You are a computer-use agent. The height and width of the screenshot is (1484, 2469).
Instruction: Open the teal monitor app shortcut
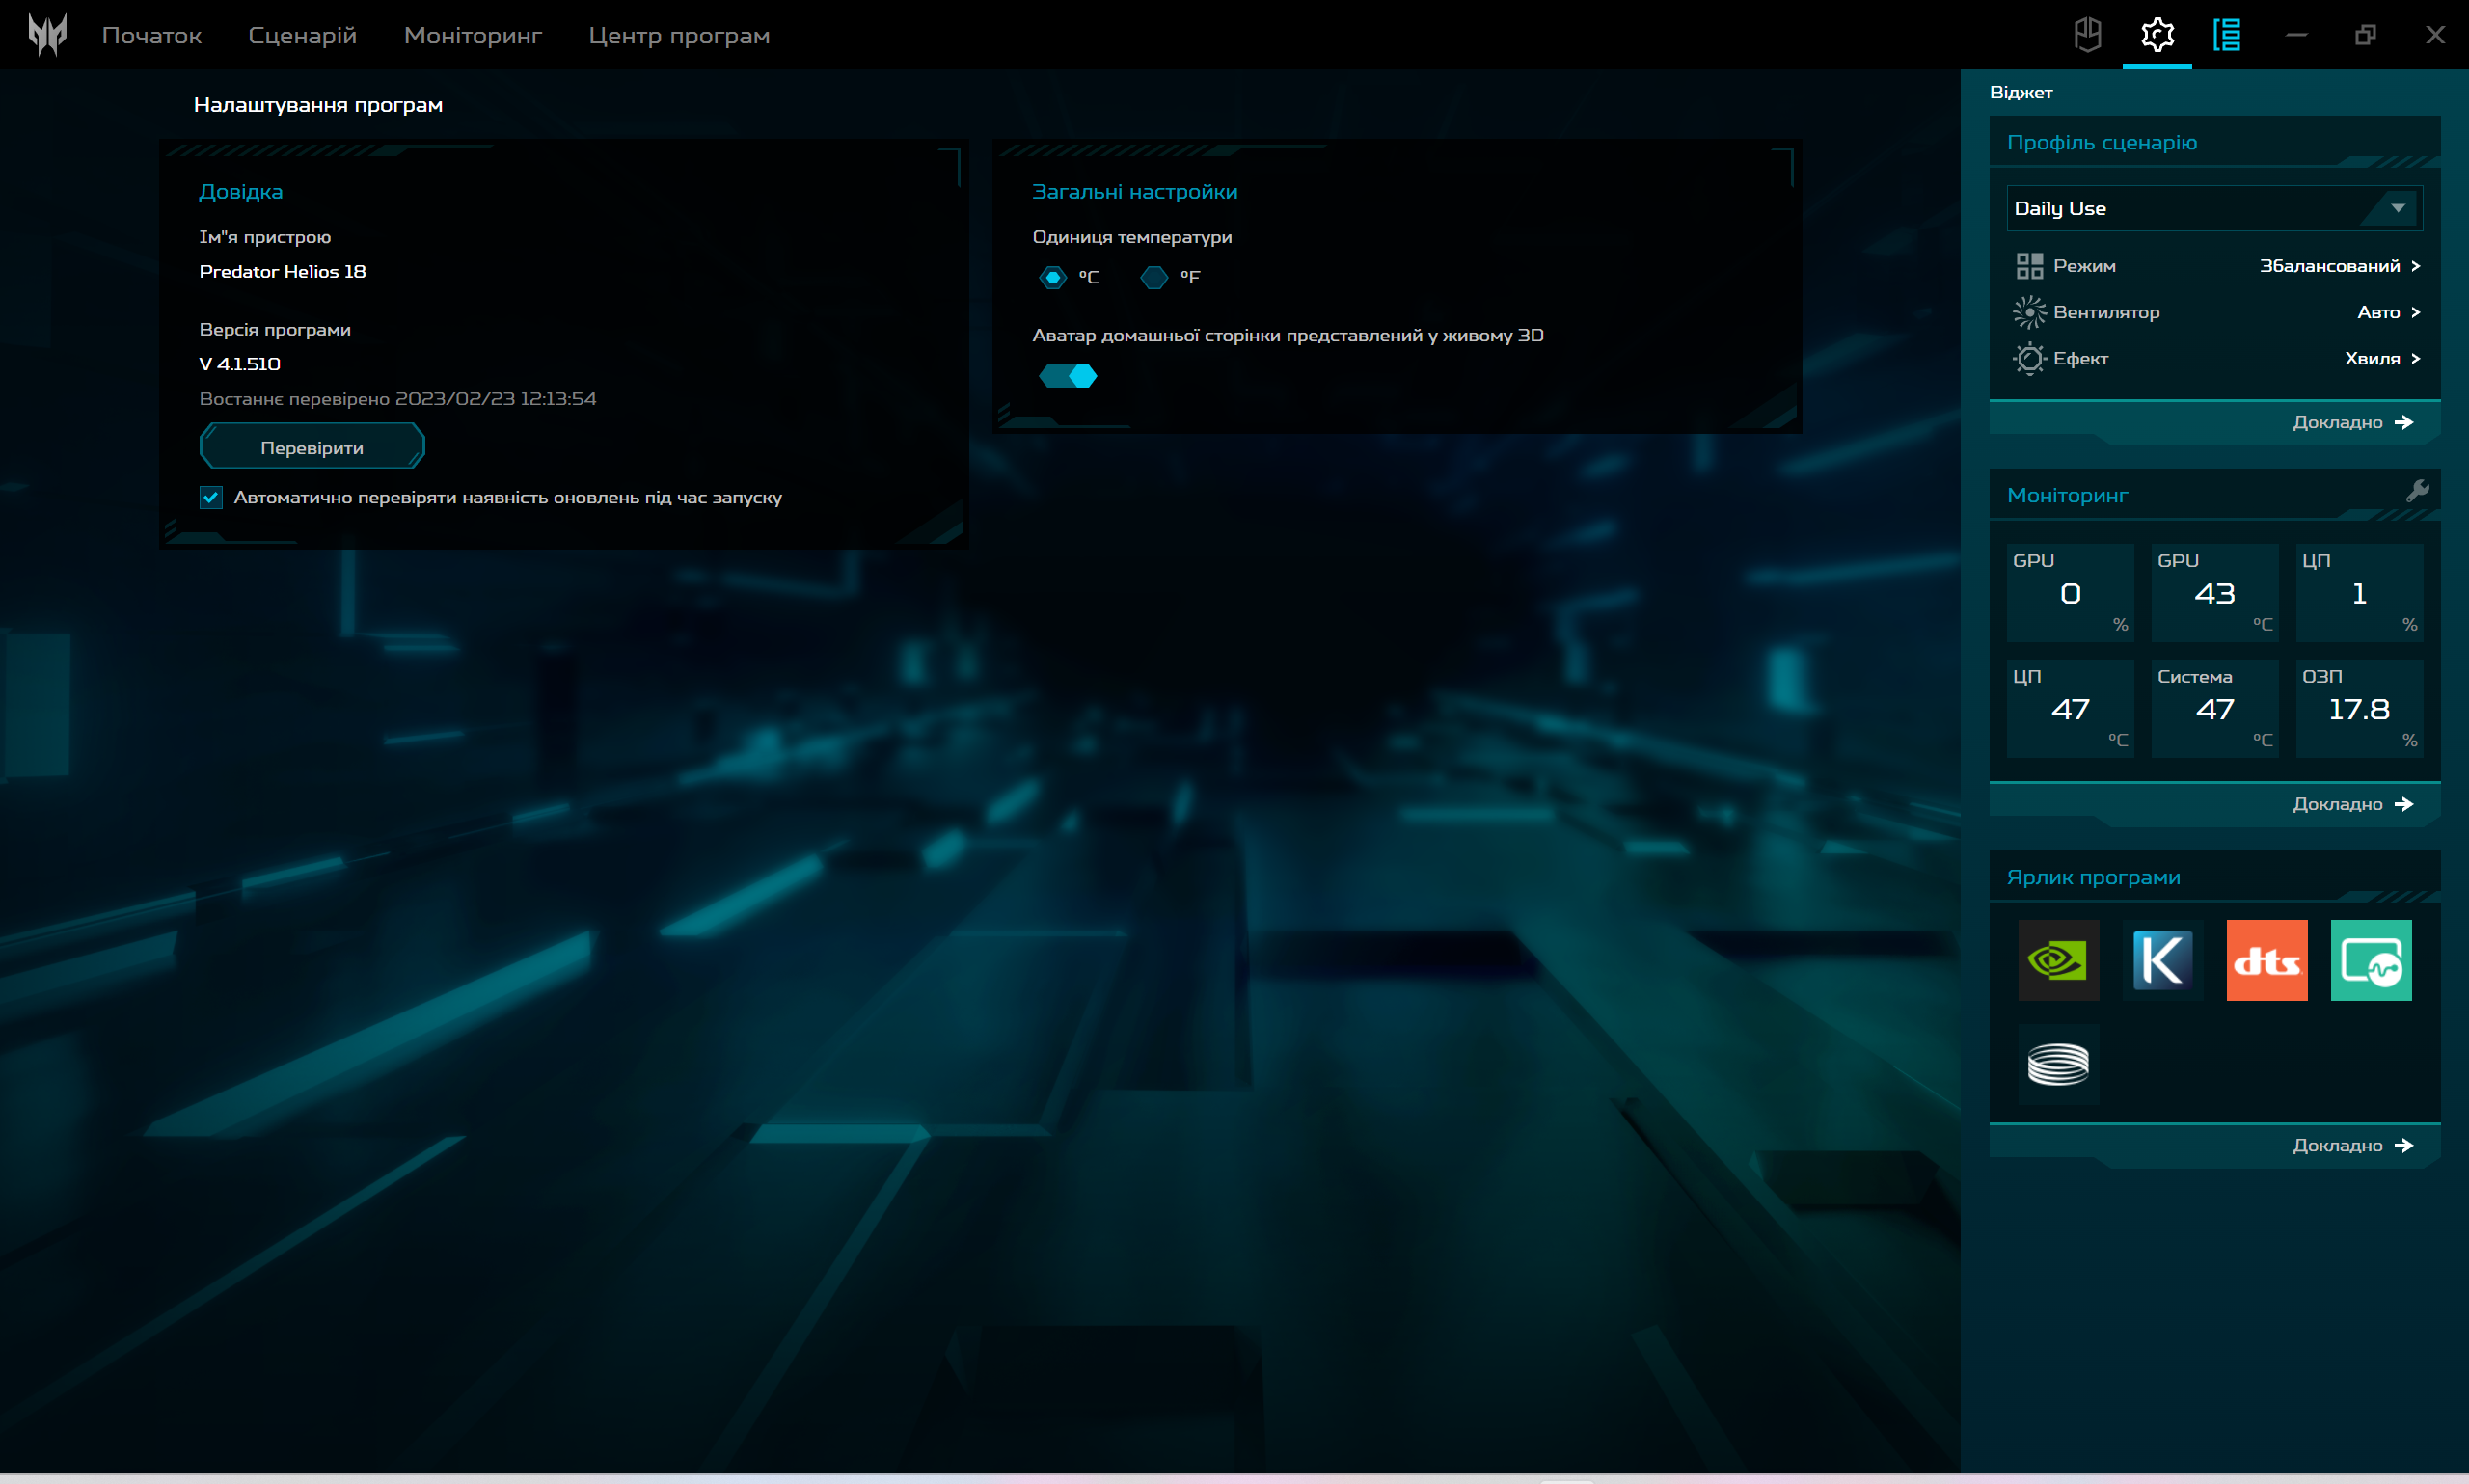[x=2370, y=960]
